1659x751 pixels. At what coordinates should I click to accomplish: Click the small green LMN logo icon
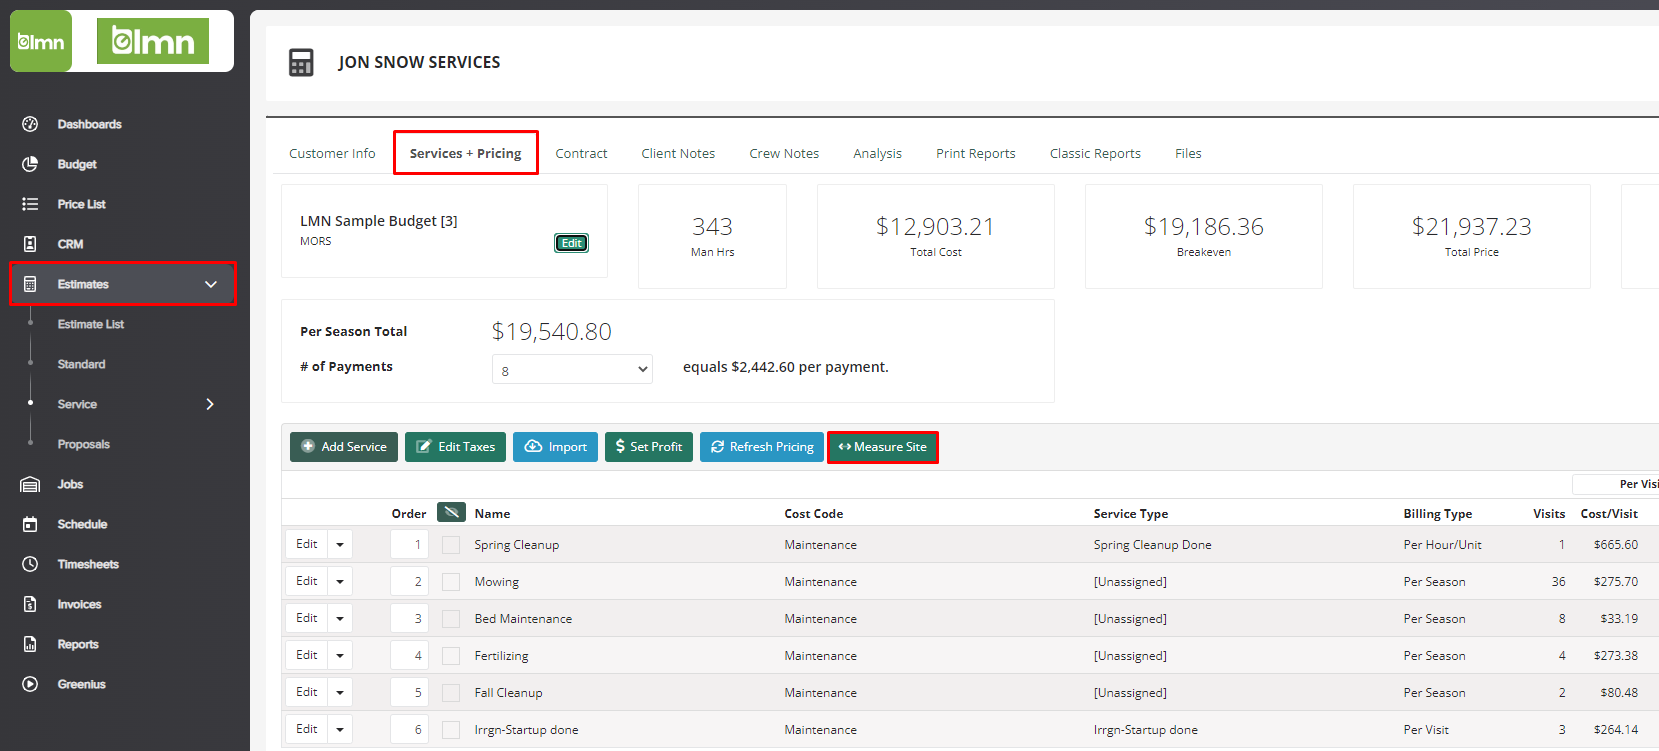pyautogui.click(x=41, y=41)
